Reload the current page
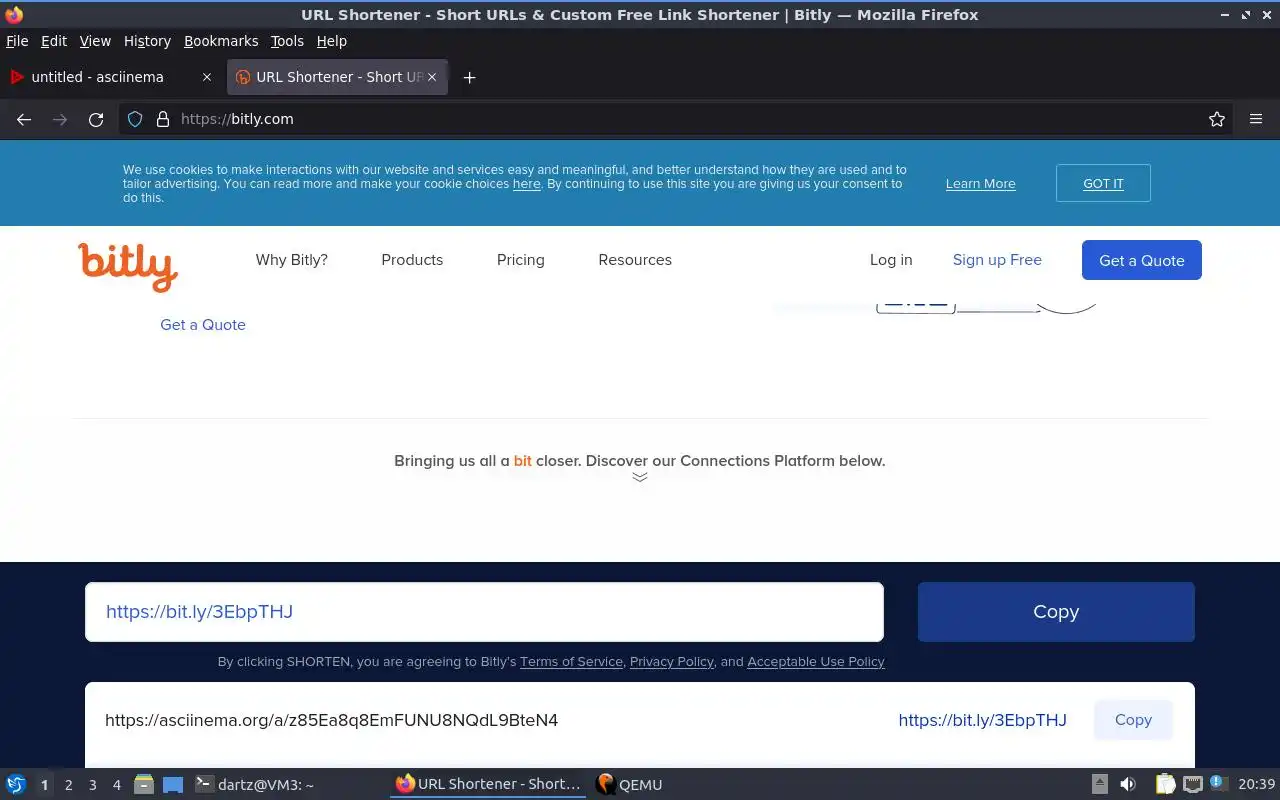The image size is (1280, 800). [96, 119]
